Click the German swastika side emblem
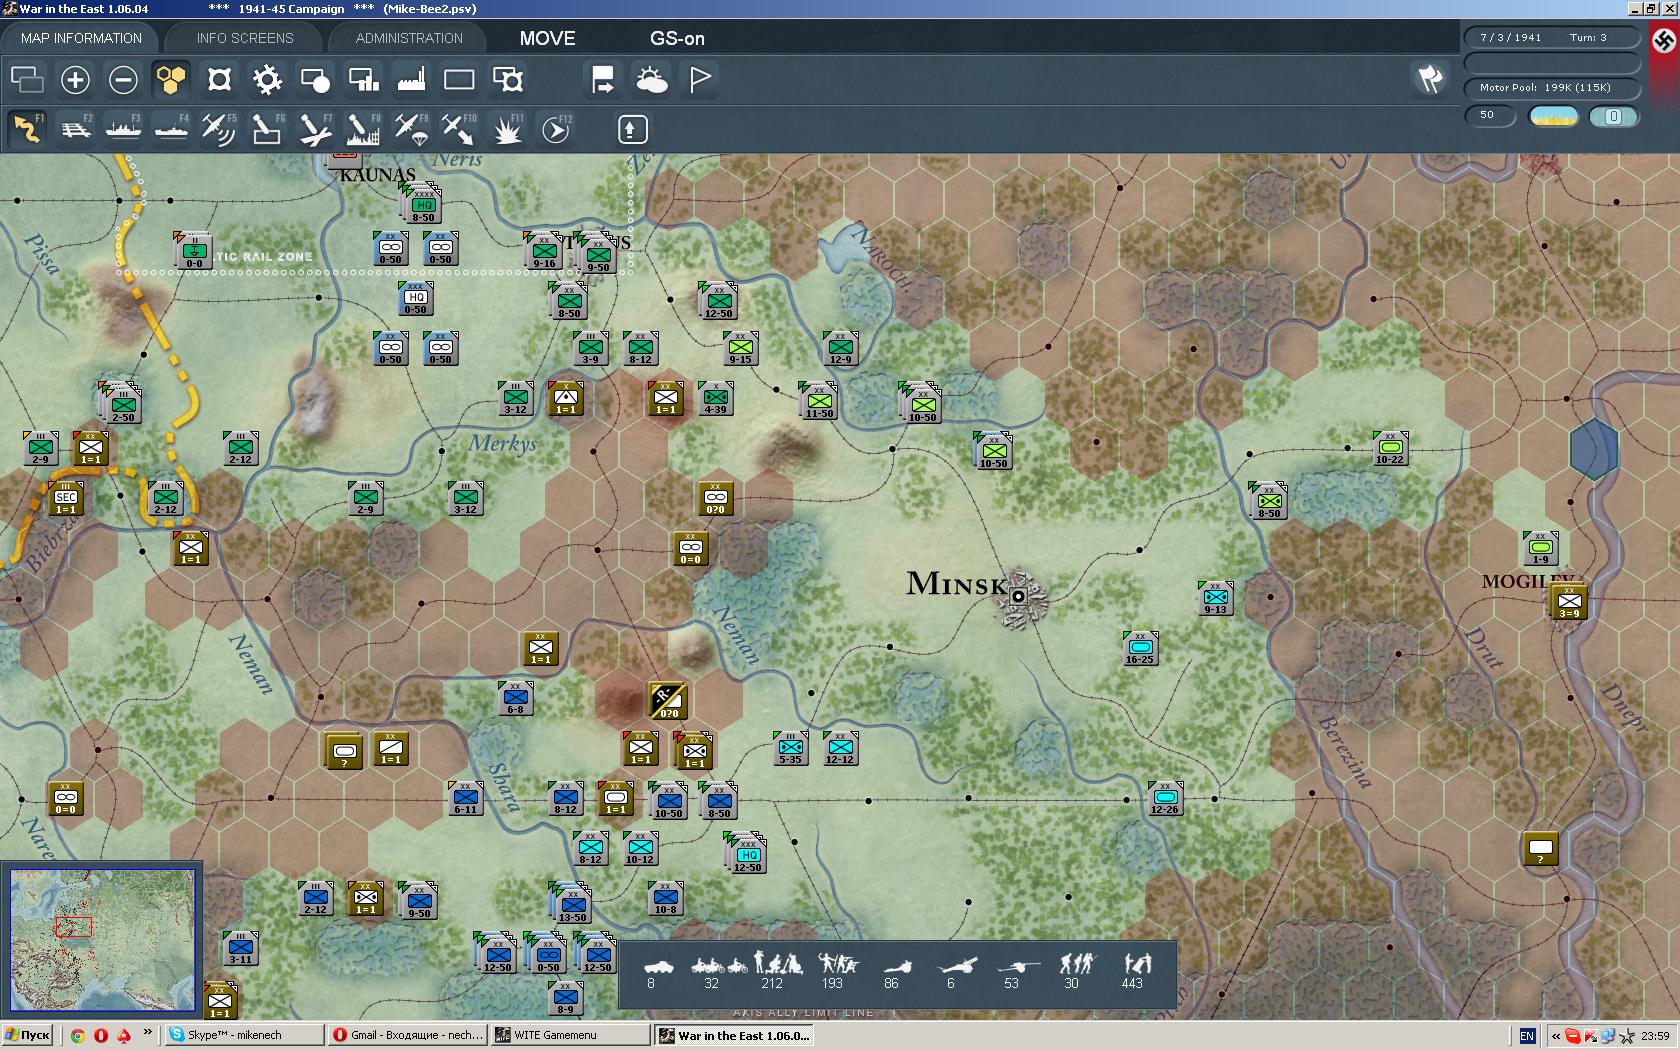1680x1050 pixels. [1663, 40]
